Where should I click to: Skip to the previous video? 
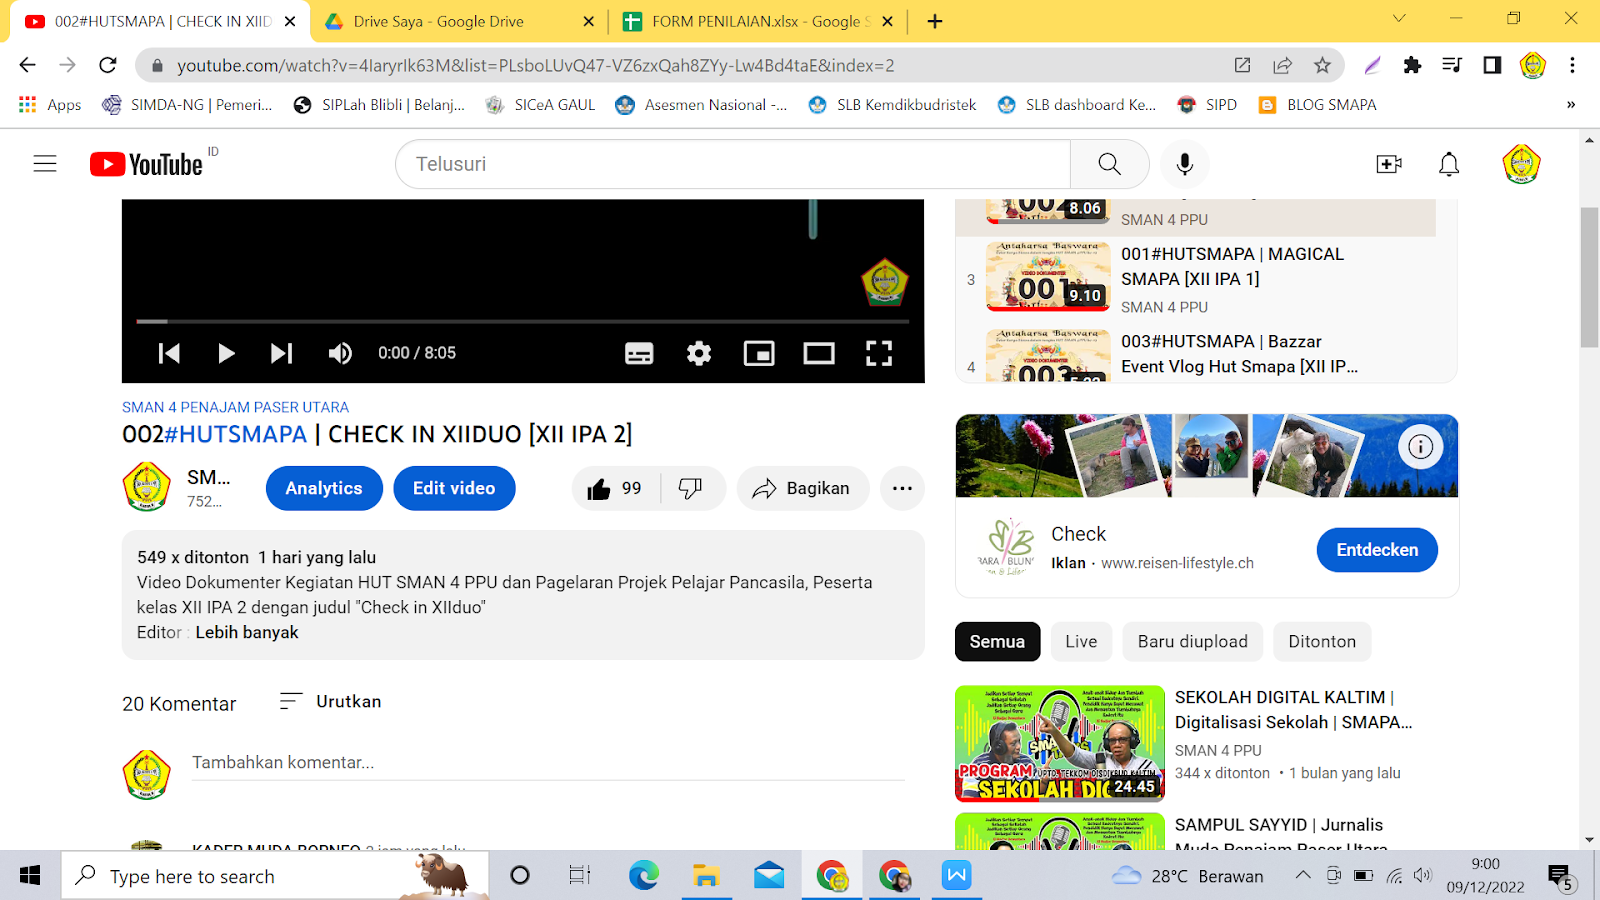click(x=169, y=353)
